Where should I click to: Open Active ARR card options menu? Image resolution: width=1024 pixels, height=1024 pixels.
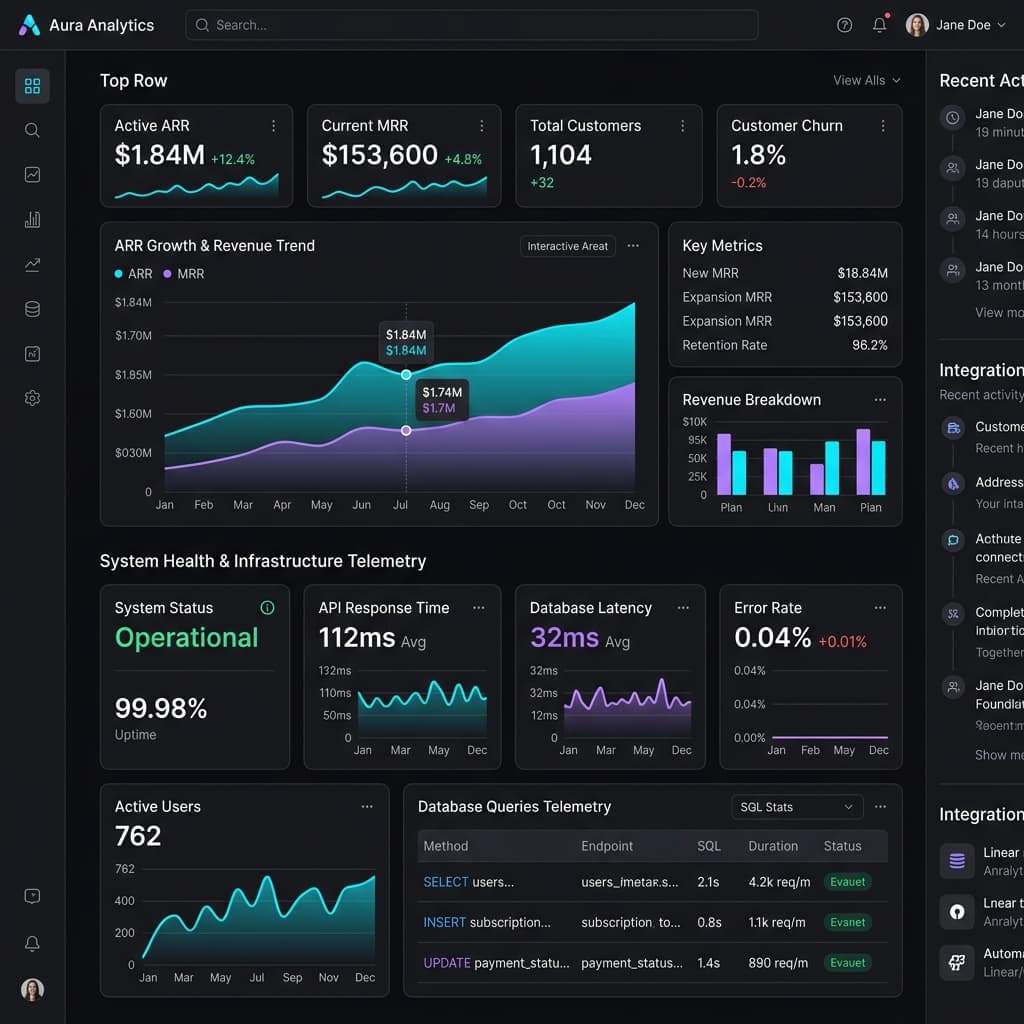[x=273, y=125]
